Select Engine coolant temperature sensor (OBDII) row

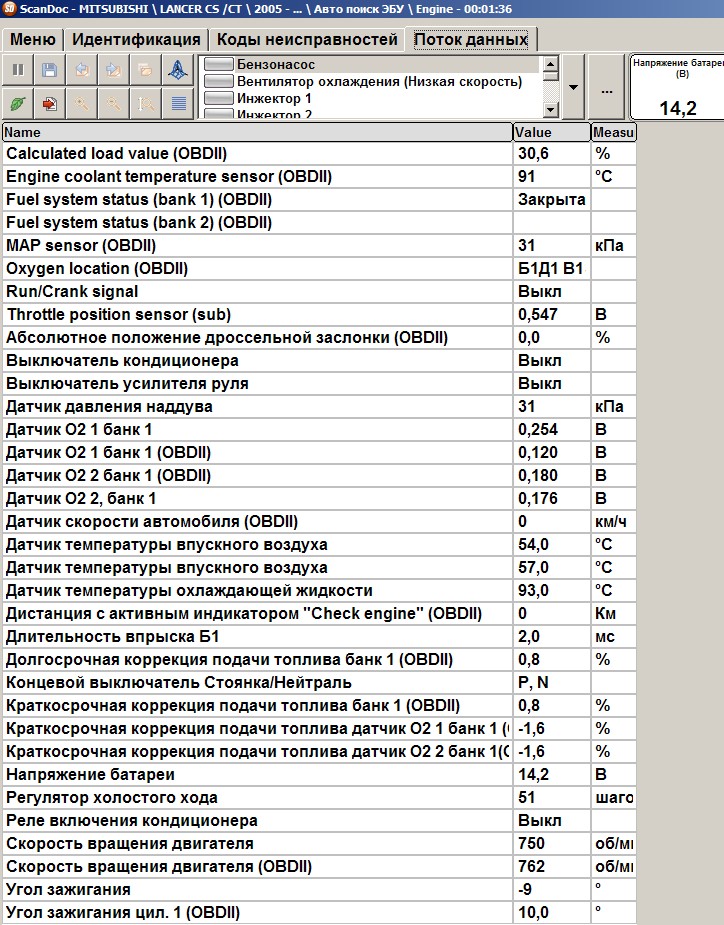pos(319,176)
